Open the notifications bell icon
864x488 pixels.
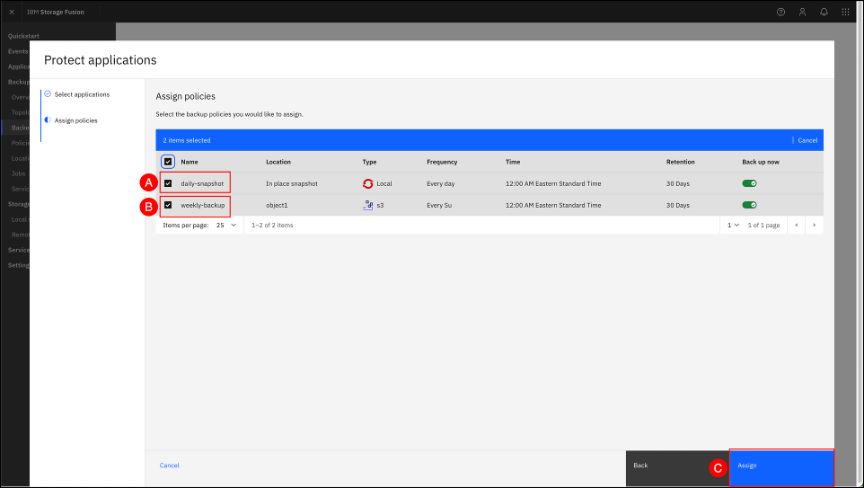pos(824,11)
